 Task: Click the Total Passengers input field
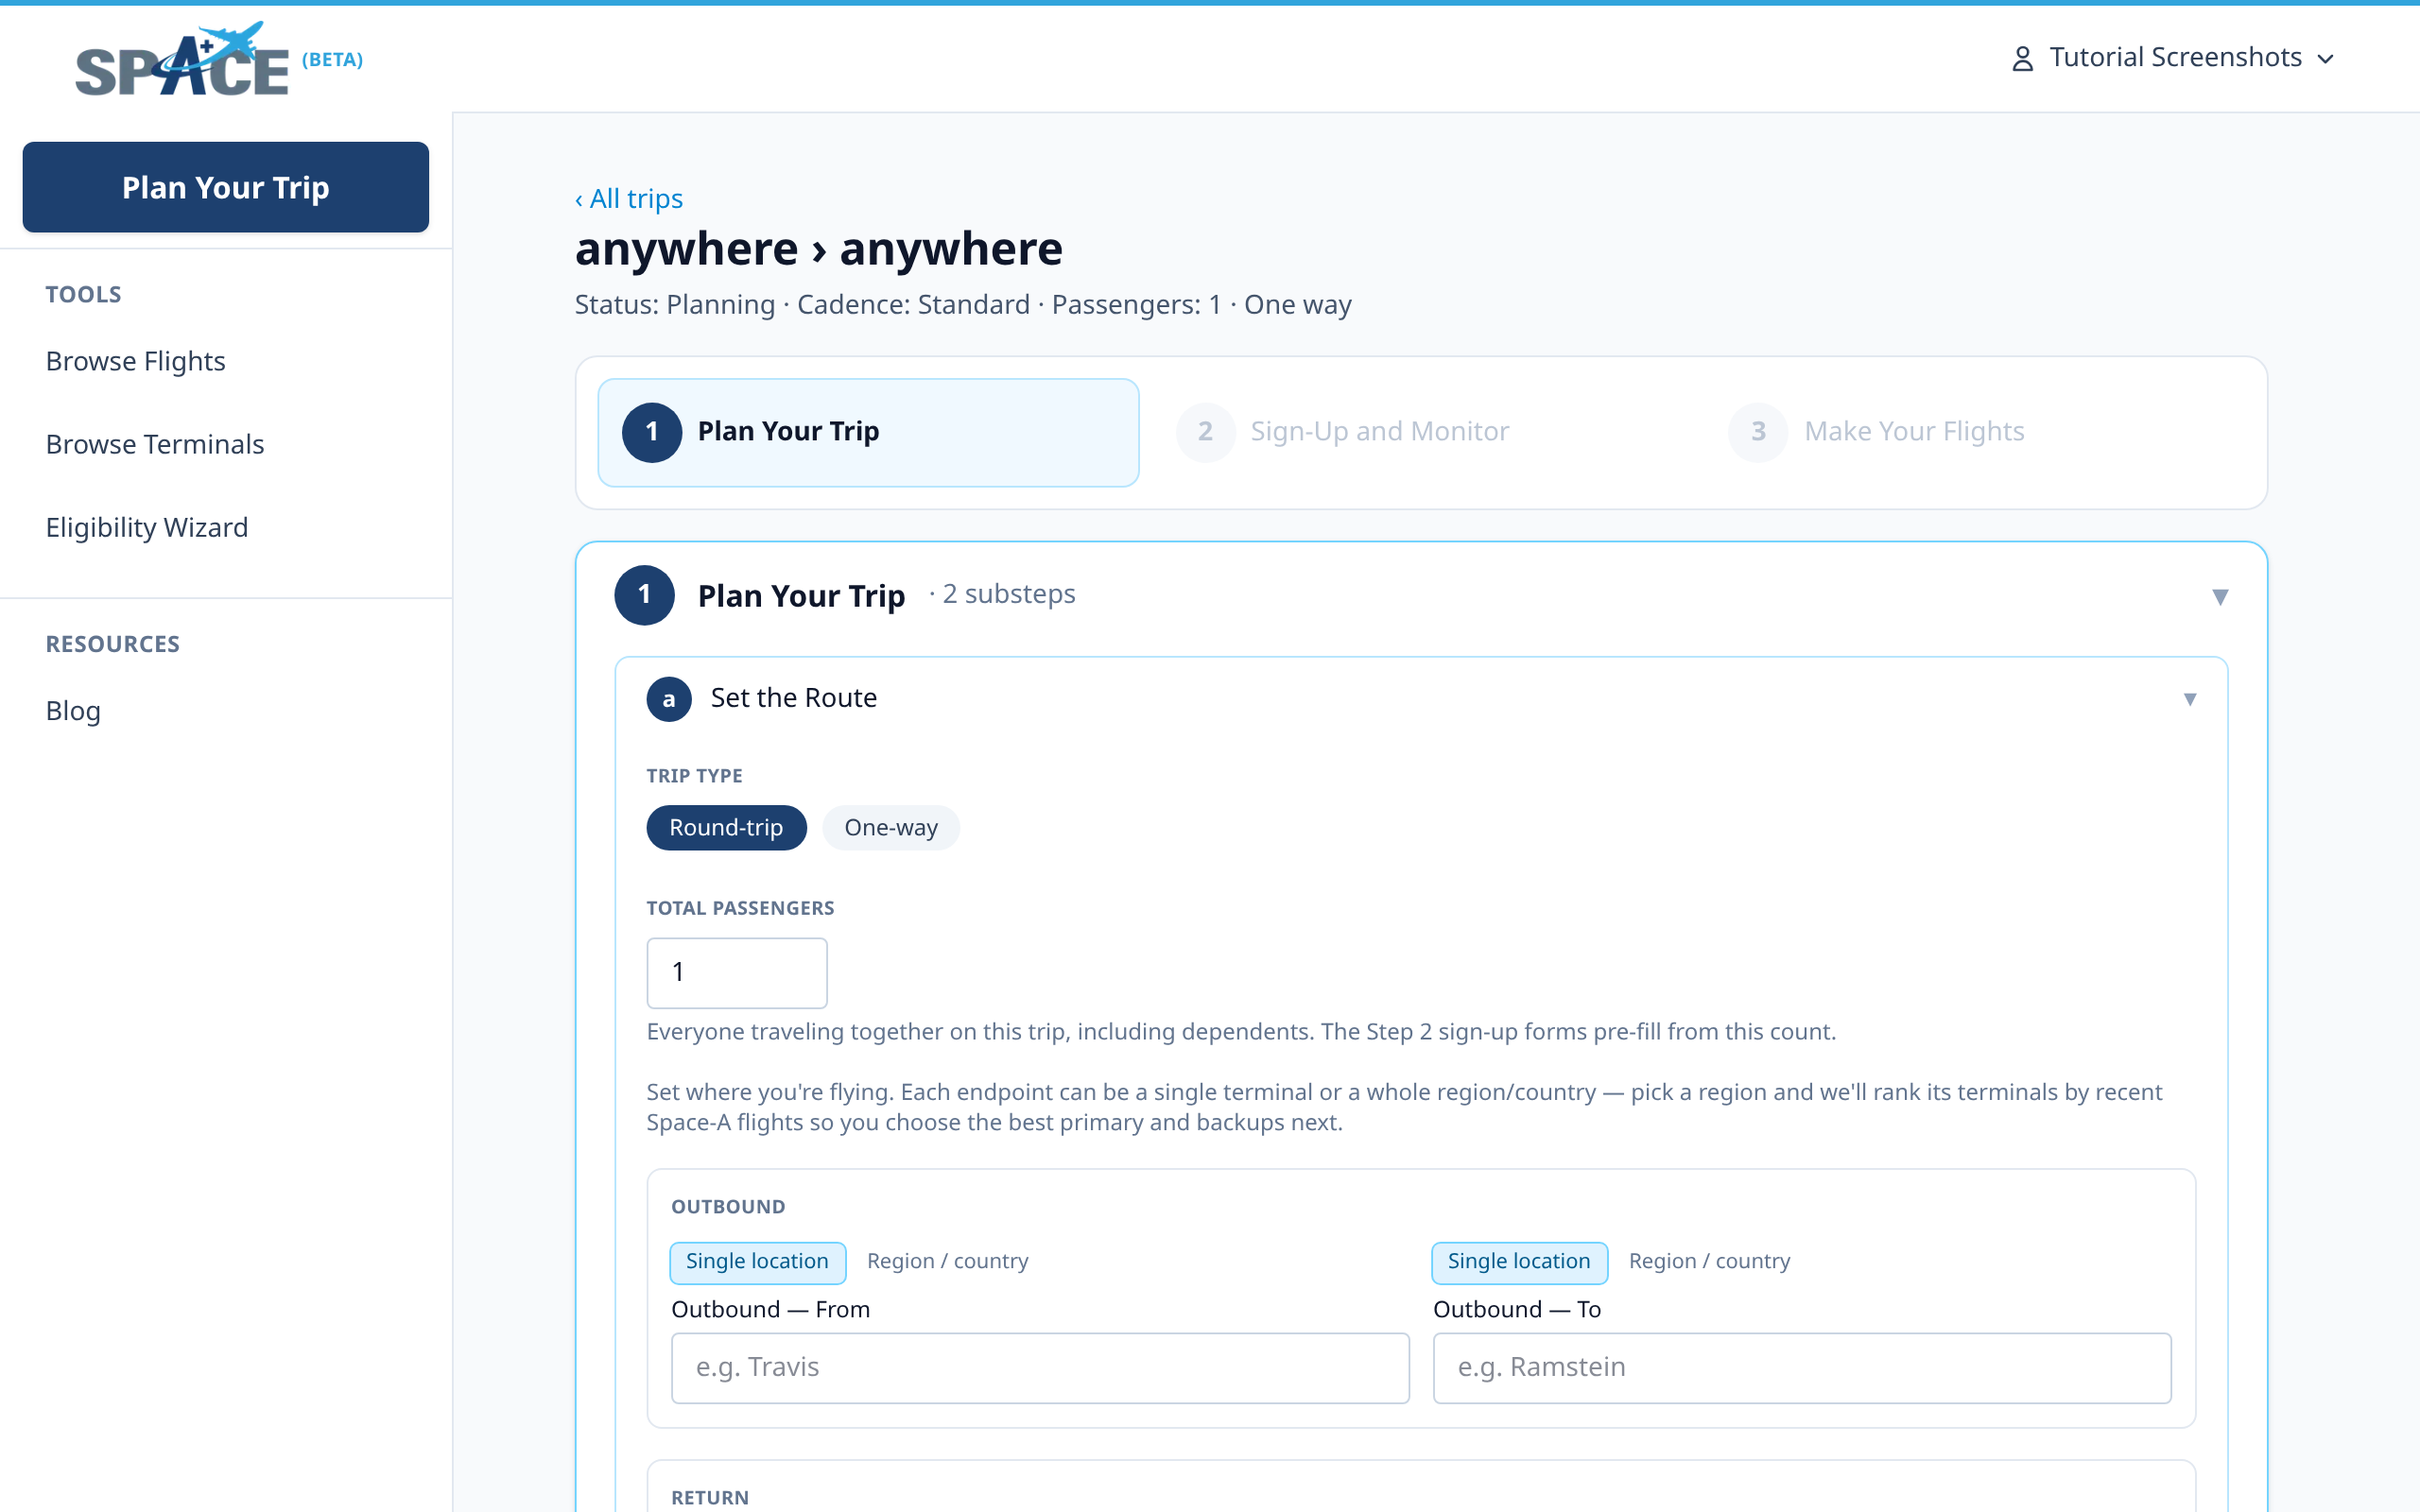[737, 972]
